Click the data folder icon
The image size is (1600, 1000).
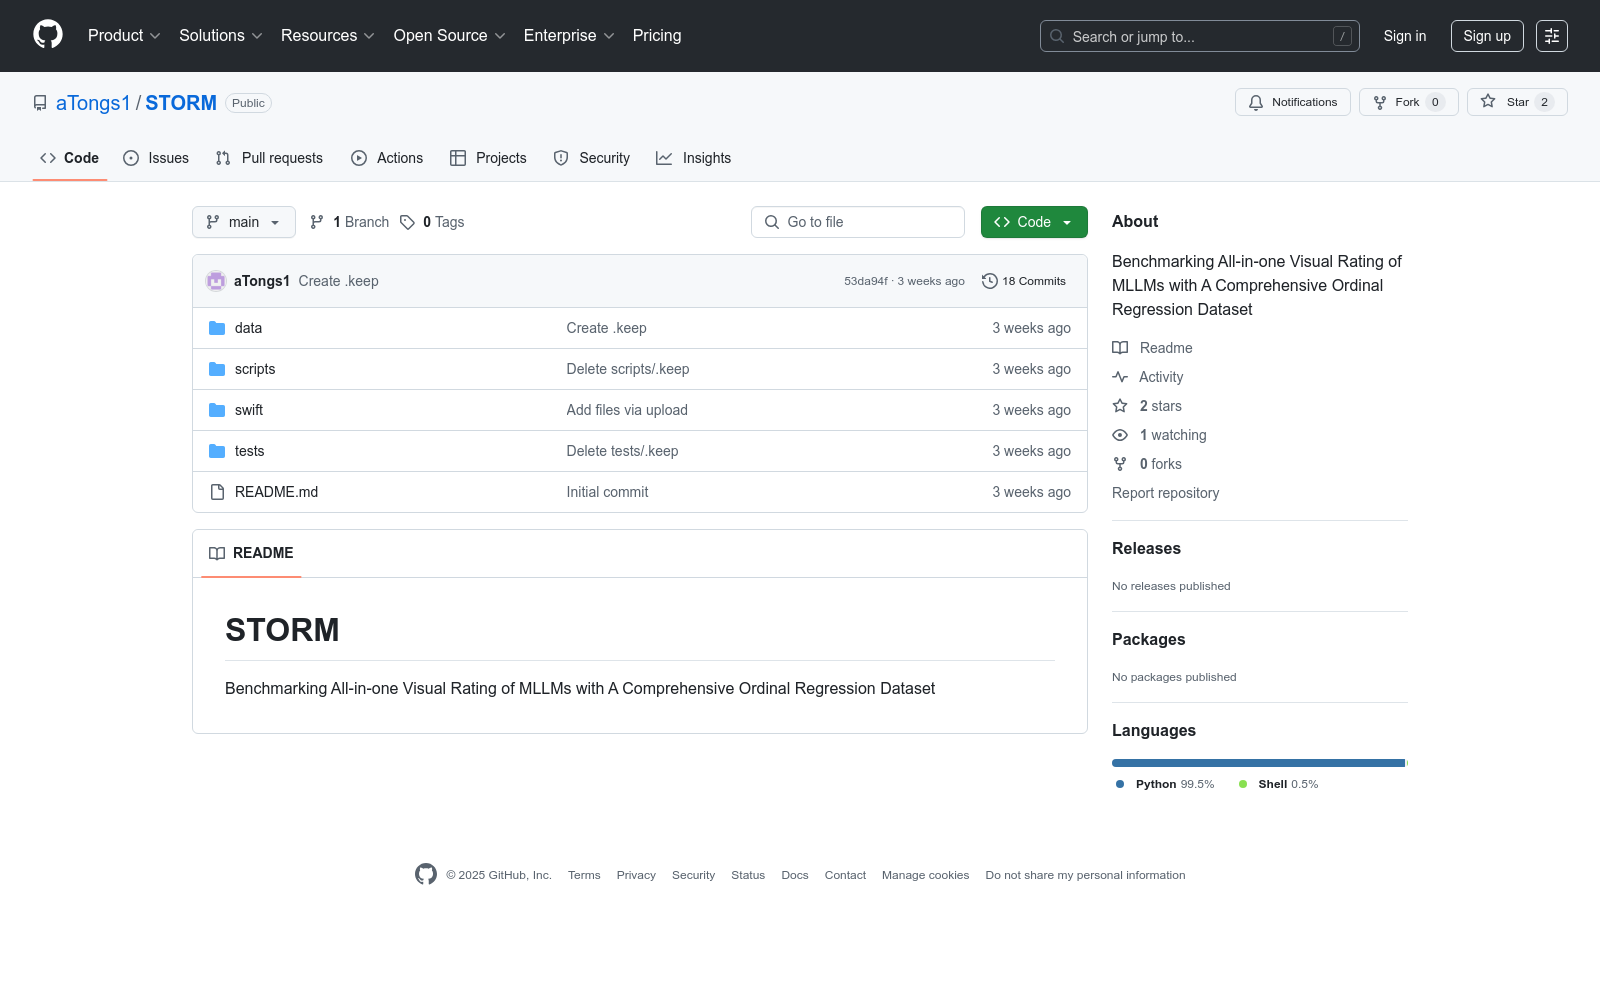coord(217,328)
